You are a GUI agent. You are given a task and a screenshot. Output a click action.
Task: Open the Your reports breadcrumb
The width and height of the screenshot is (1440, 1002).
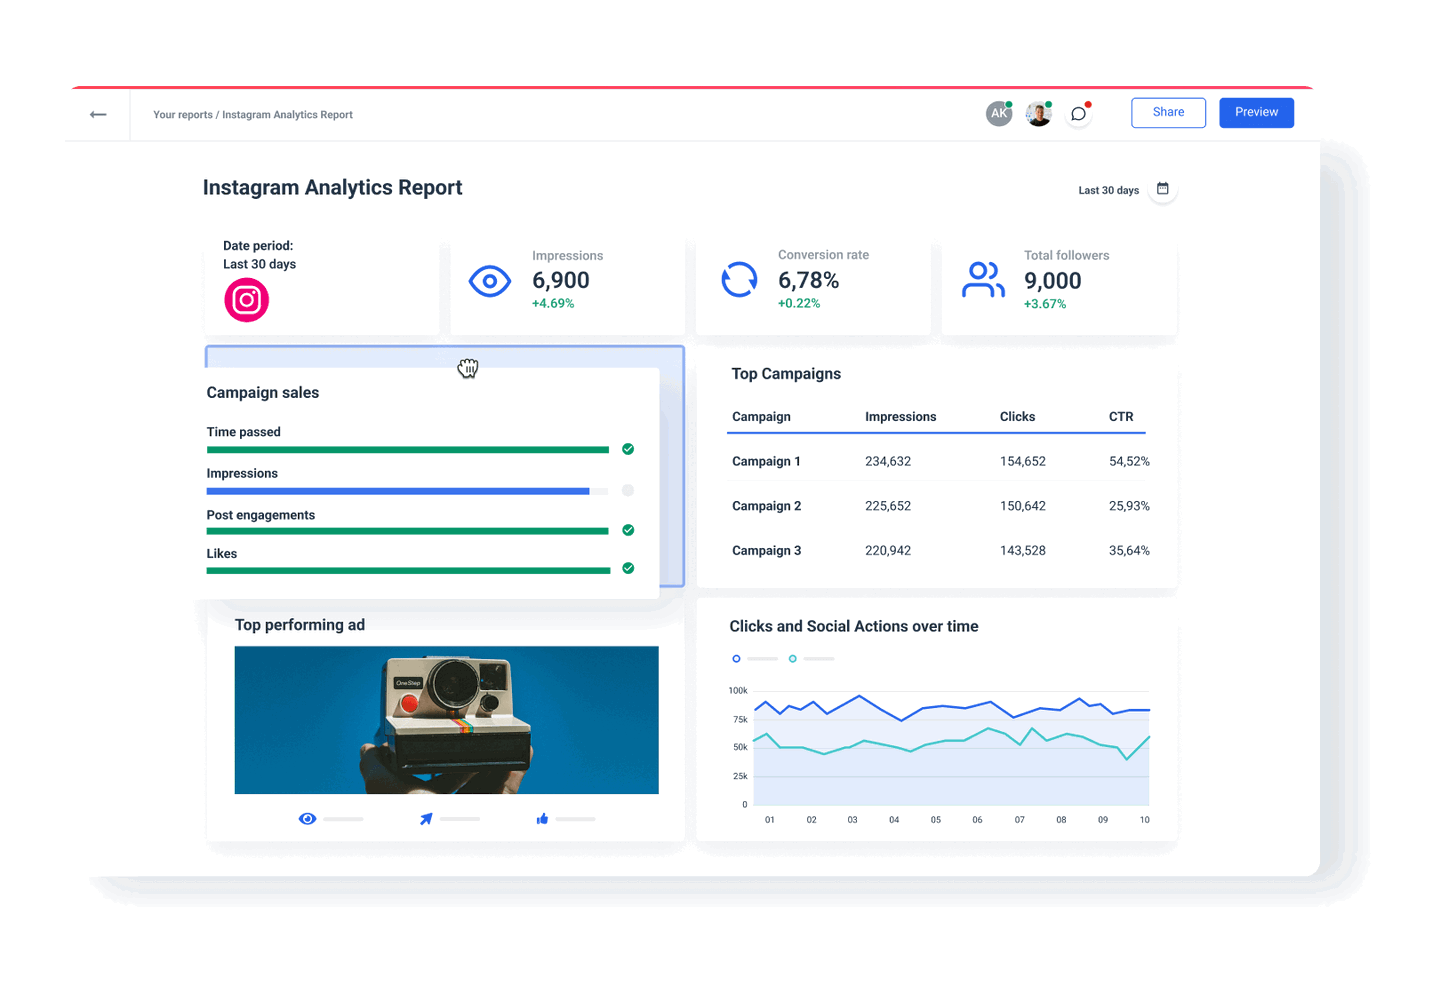click(x=181, y=114)
